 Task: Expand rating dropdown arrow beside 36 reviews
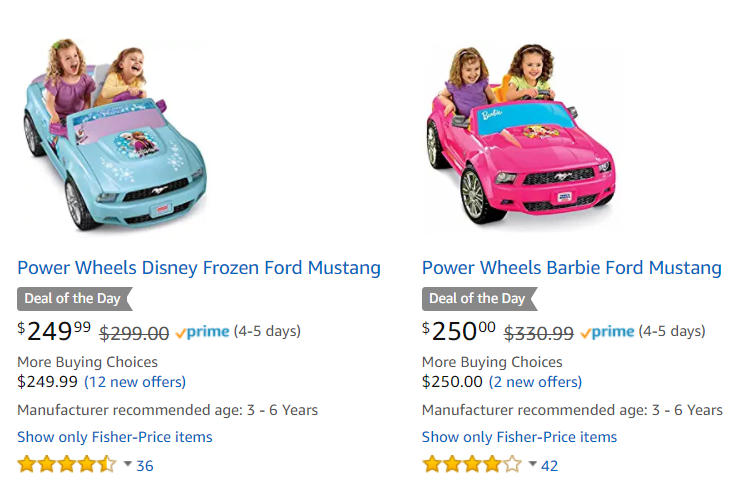pyautogui.click(x=127, y=464)
